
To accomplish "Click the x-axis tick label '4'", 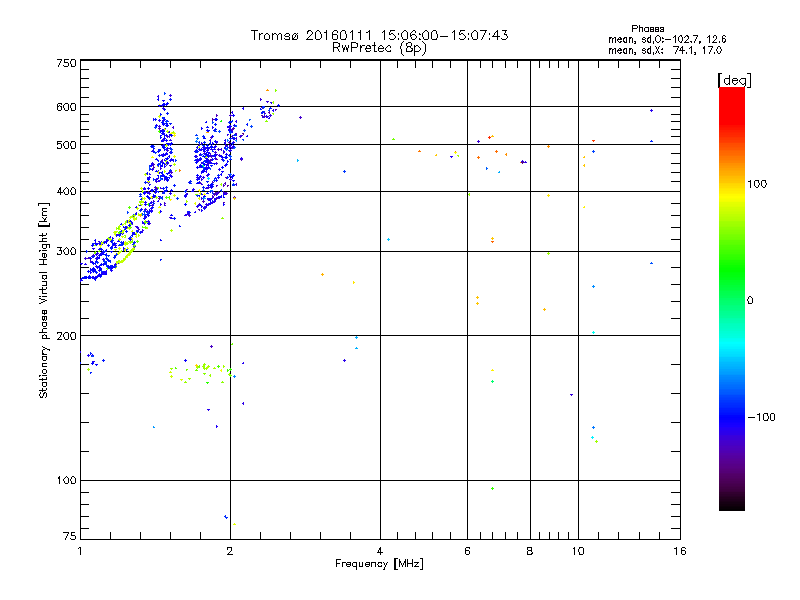I will [x=380, y=551].
